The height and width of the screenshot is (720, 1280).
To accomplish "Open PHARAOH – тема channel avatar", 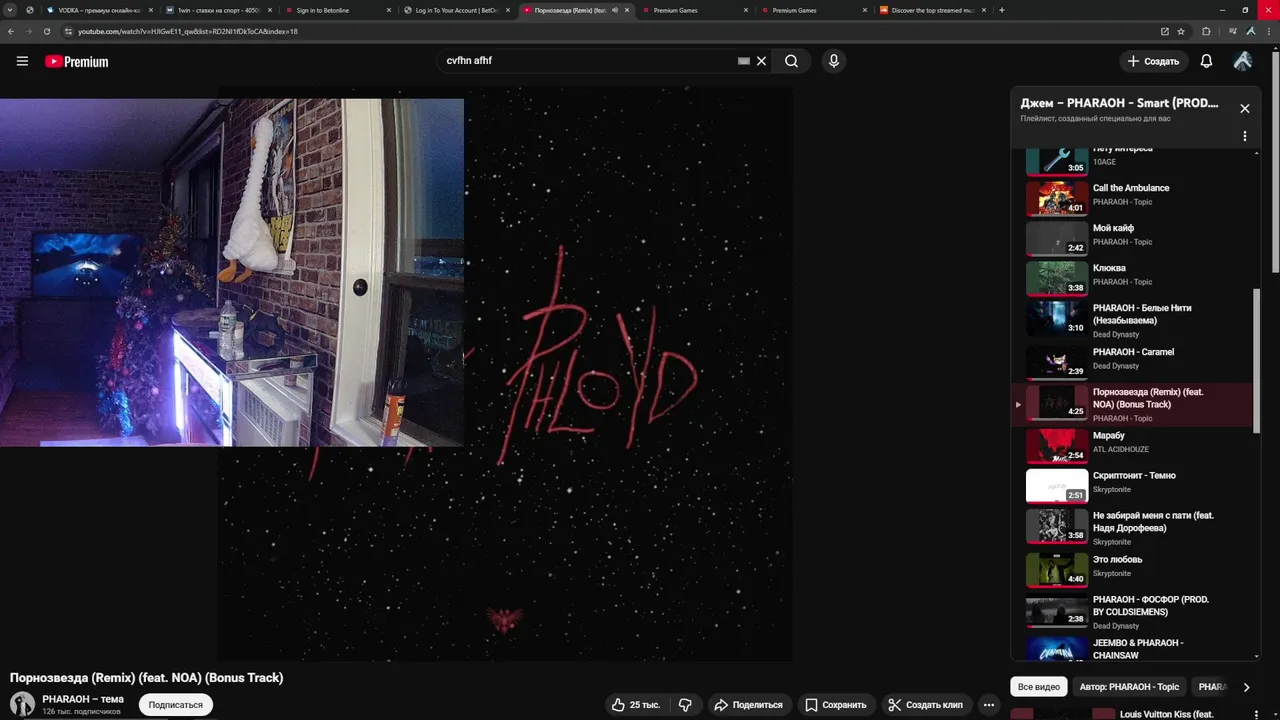I will [x=22, y=703].
